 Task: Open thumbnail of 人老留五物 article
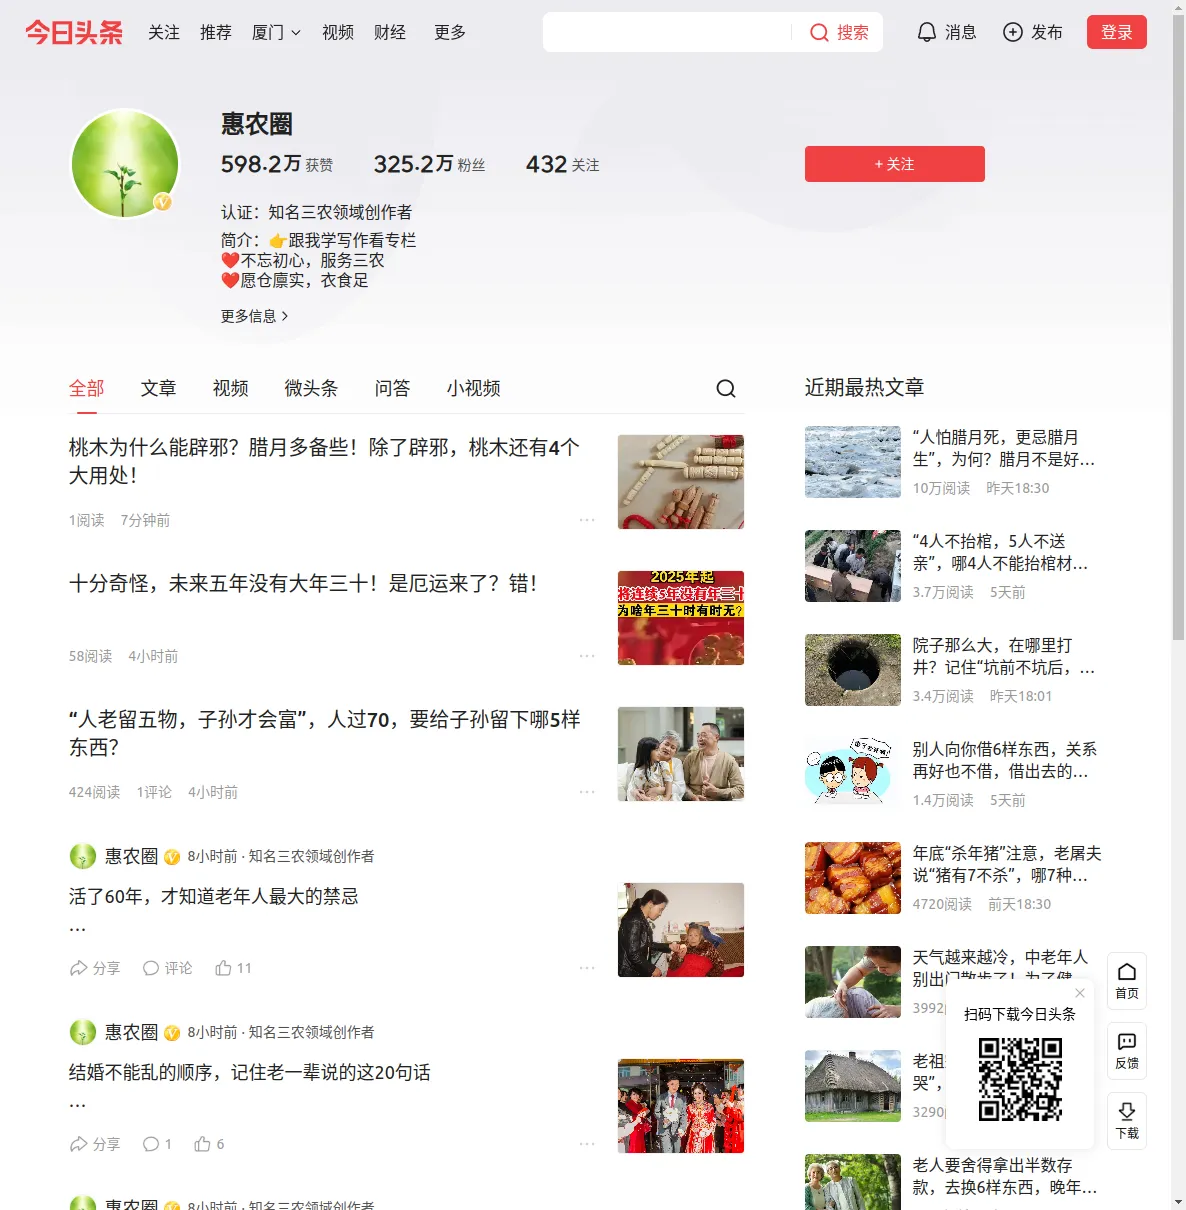[681, 754]
